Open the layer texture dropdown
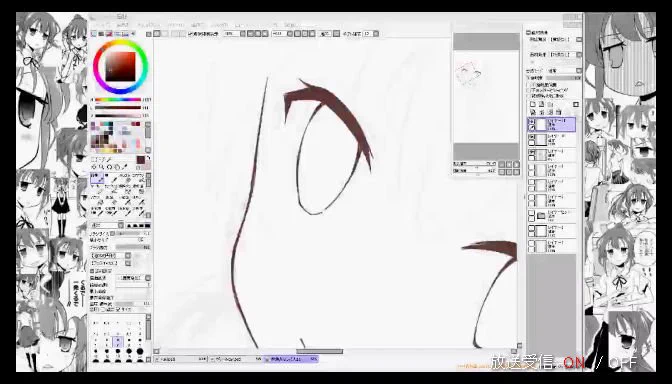The image size is (672, 384). [x=579, y=39]
